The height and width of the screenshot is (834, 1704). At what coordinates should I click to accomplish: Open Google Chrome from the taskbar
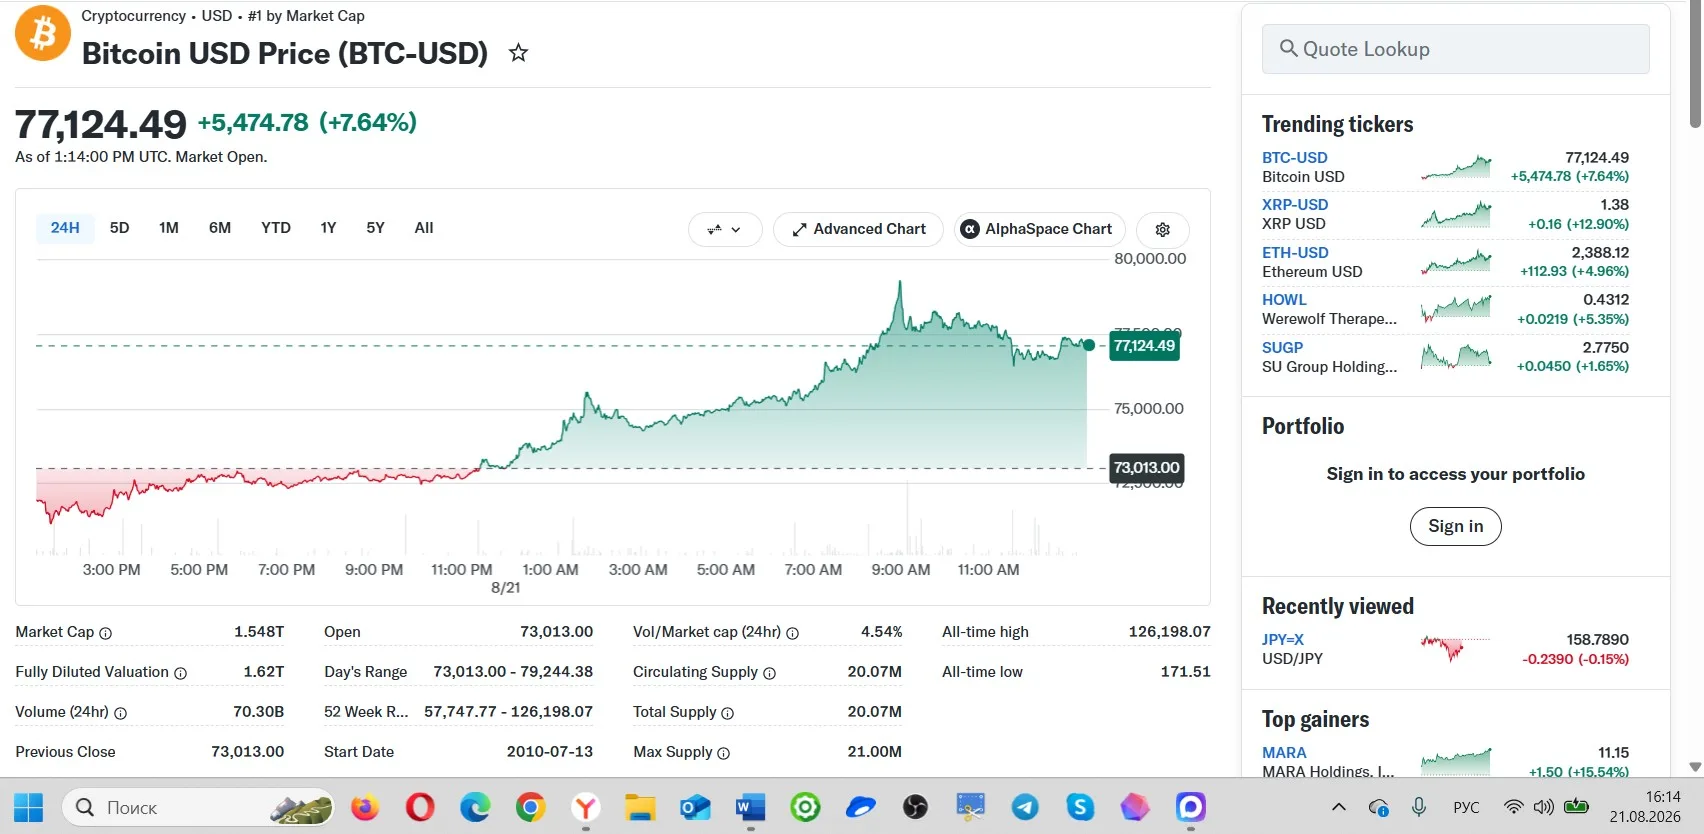tap(530, 807)
